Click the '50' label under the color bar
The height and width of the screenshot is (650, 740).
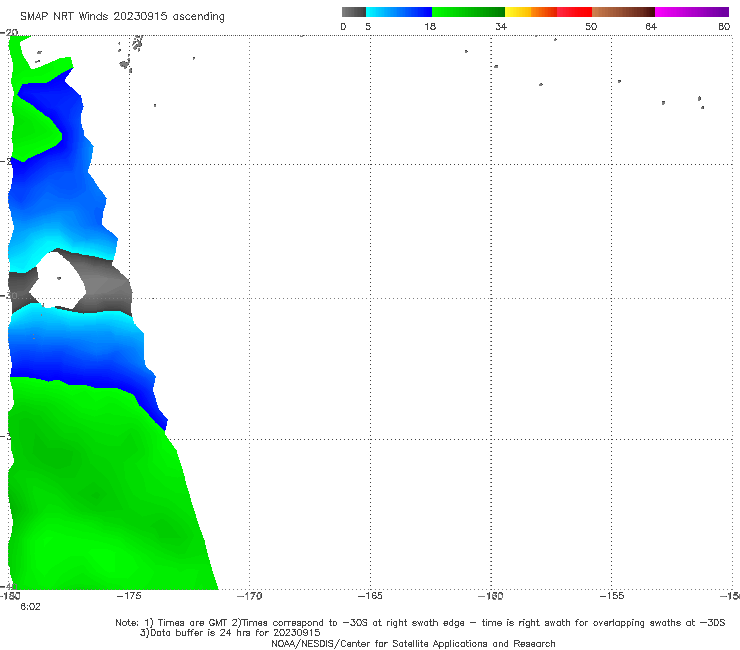[591, 26]
